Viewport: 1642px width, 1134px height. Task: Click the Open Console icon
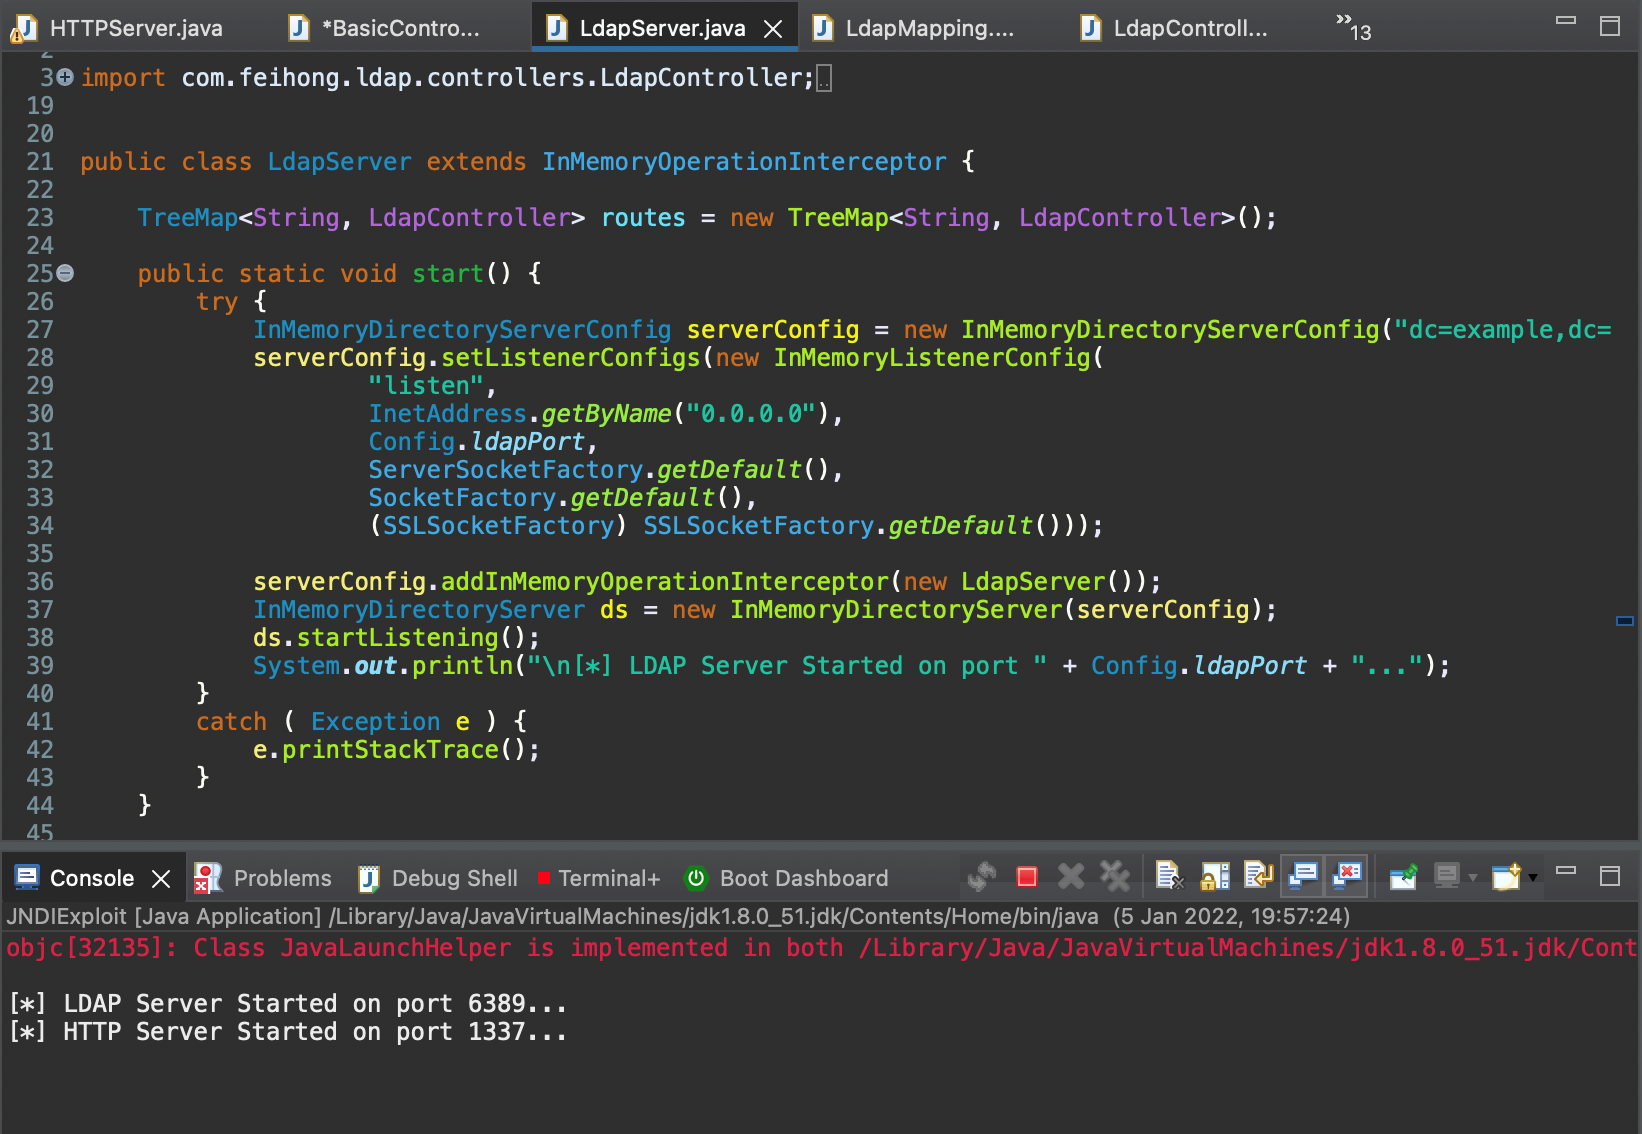click(1506, 877)
